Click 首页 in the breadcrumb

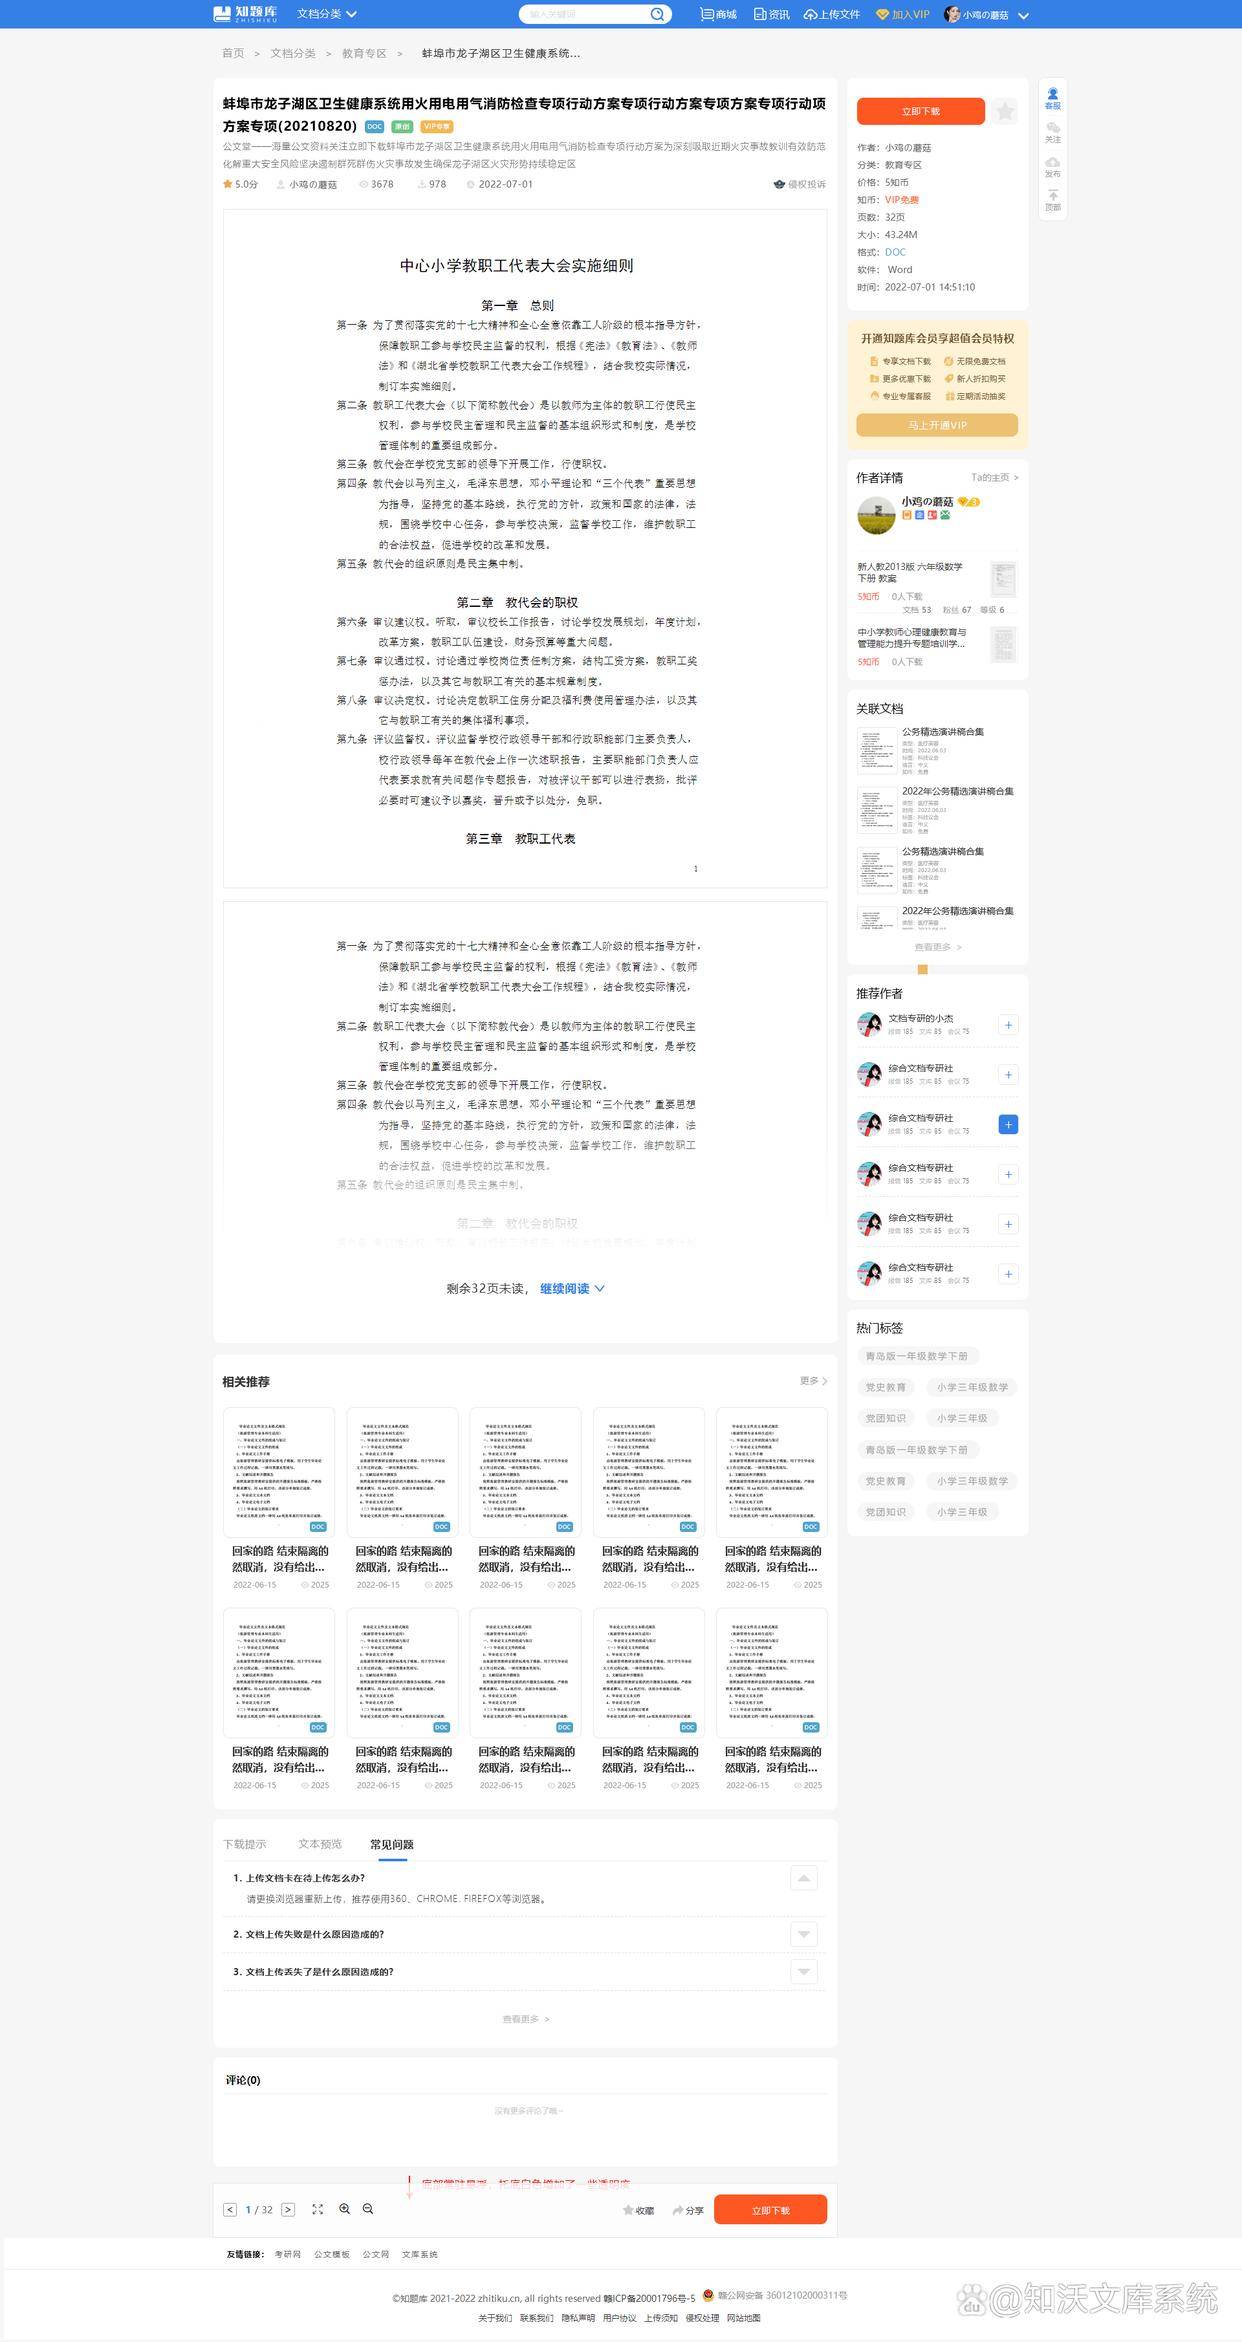pos(233,53)
